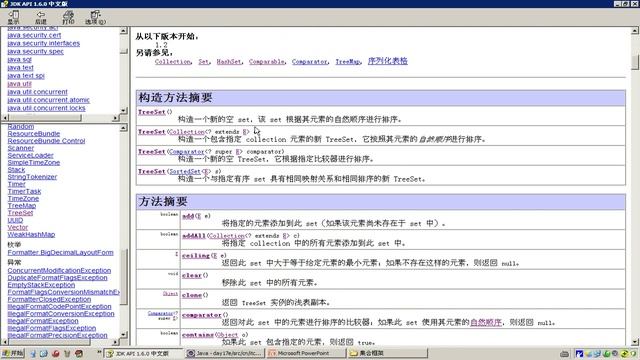640x360 pixels.
Task: Click the Collection link under 另请参见
Action: point(173,62)
